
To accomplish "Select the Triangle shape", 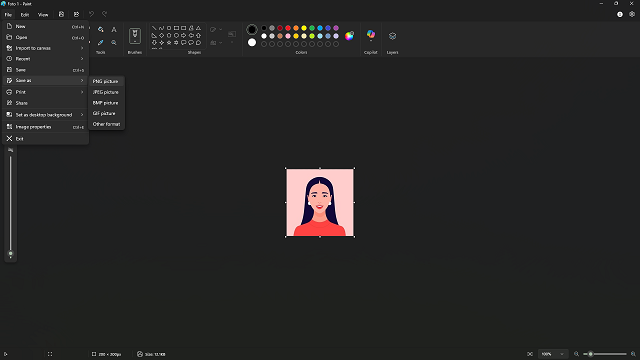I will tap(198, 28).
